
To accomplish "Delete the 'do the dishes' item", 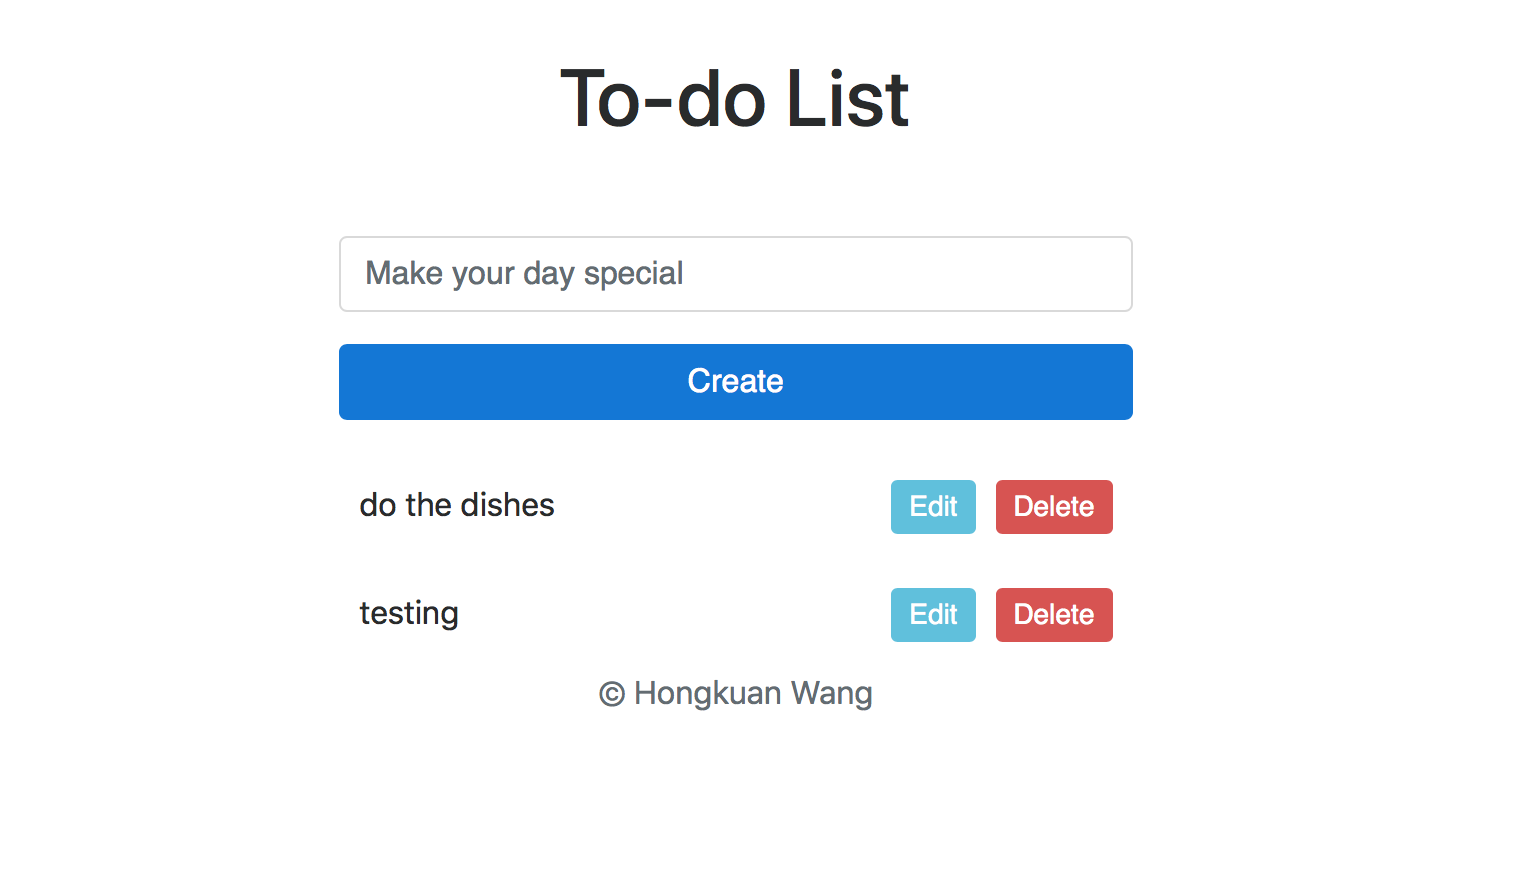I will pos(1054,507).
